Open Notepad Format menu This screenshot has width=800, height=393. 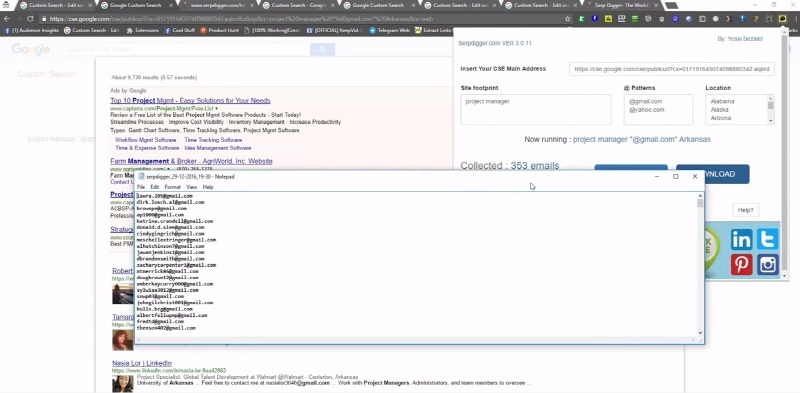[x=172, y=187]
